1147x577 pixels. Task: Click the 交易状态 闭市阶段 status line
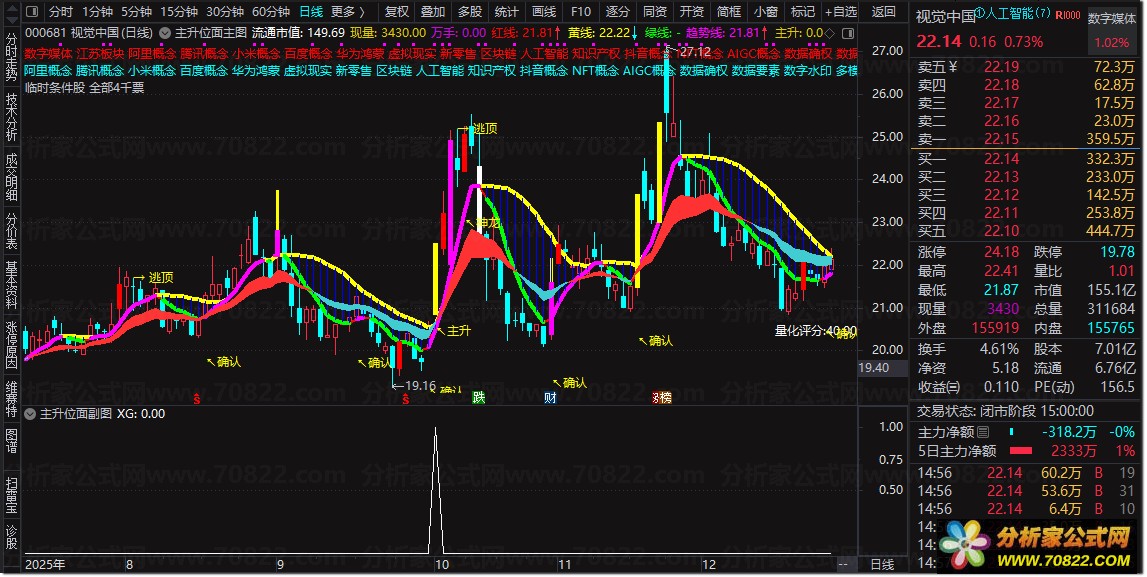(x=1005, y=411)
